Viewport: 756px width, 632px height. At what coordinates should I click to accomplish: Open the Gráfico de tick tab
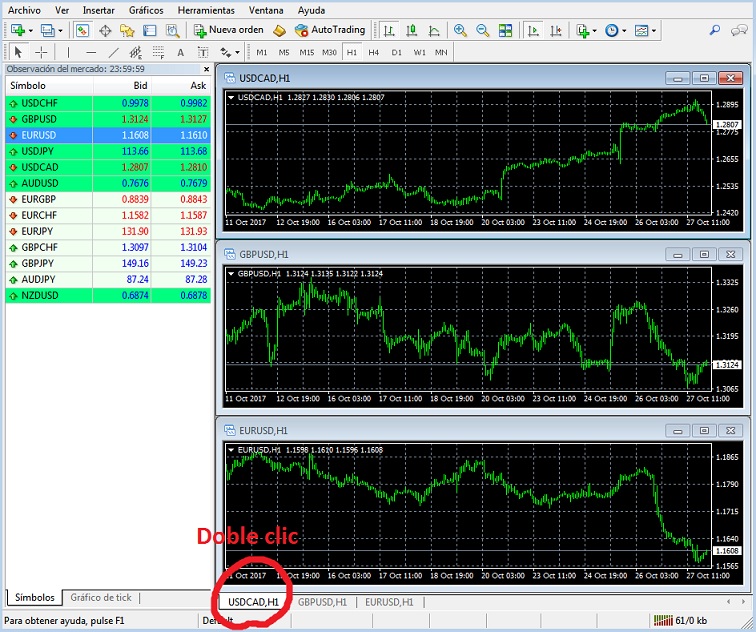click(x=99, y=597)
